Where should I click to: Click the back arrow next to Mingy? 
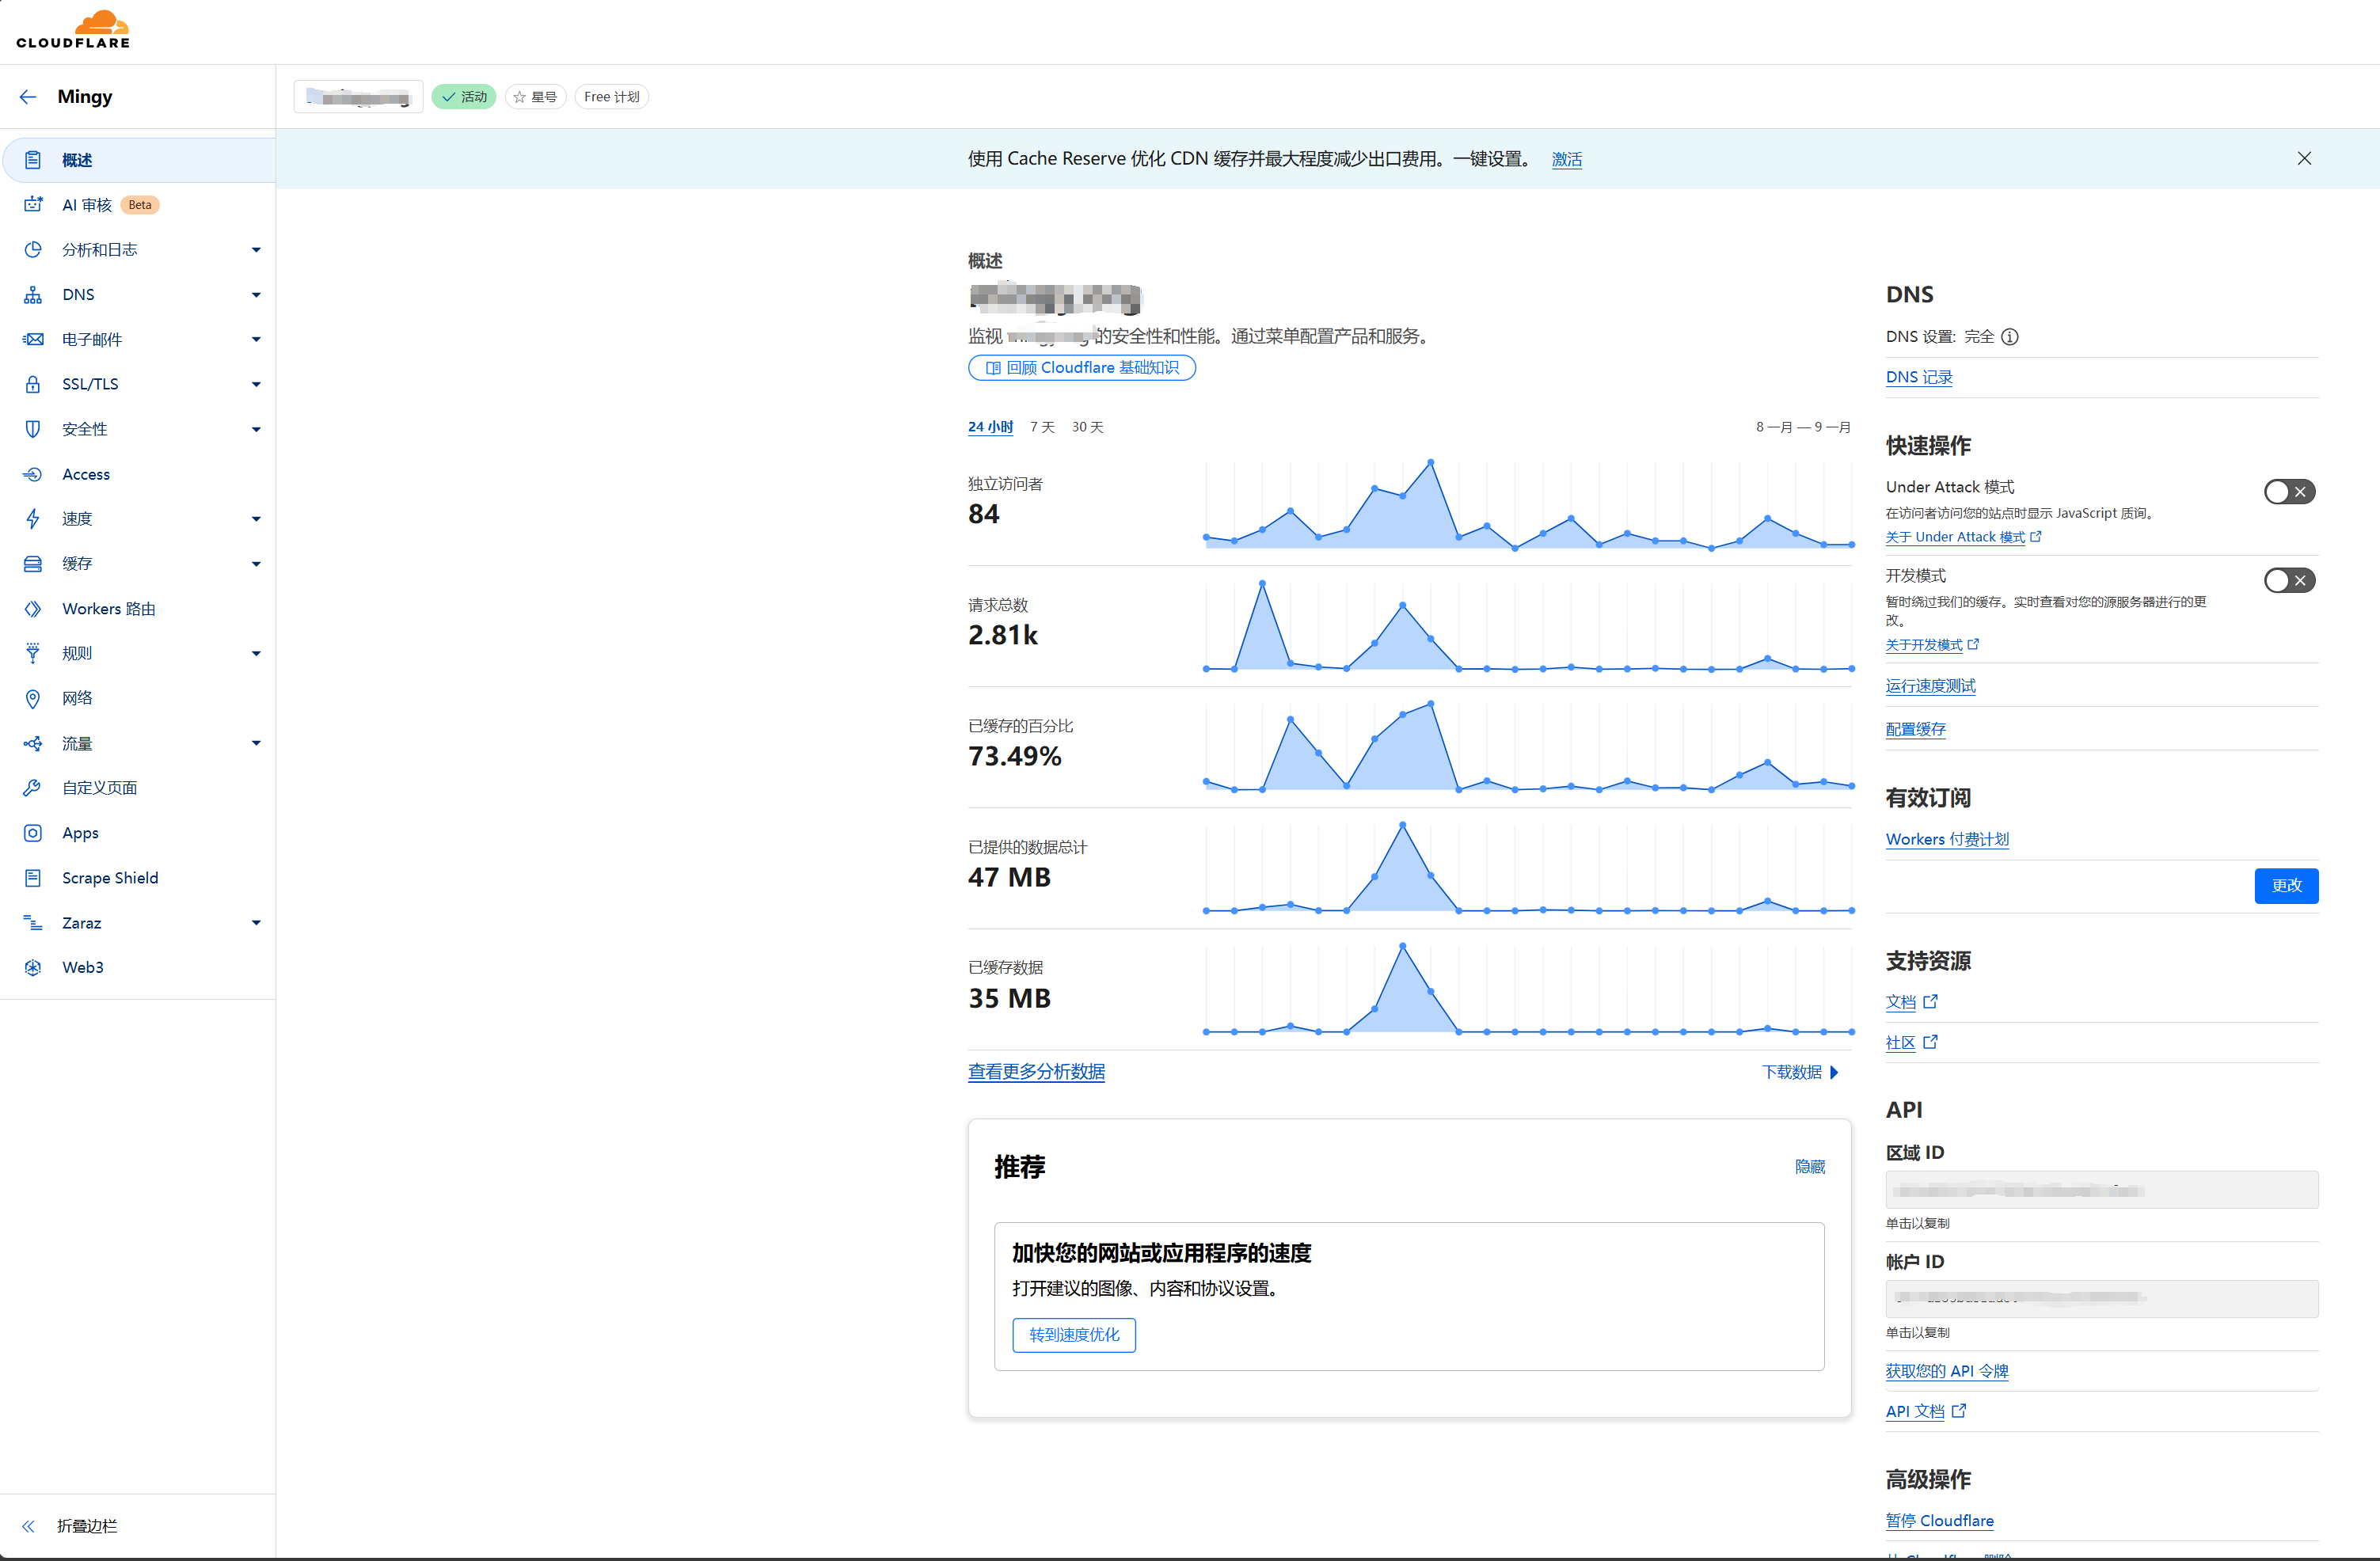[x=28, y=97]
